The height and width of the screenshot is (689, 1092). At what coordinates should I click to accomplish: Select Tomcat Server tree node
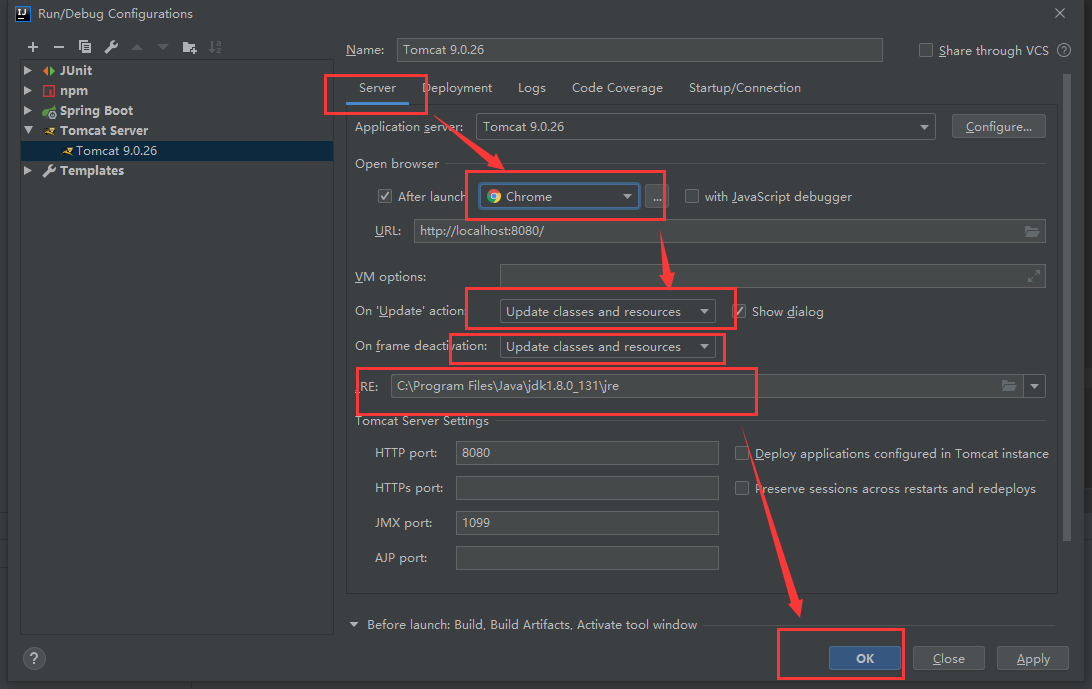coord(104,131)
